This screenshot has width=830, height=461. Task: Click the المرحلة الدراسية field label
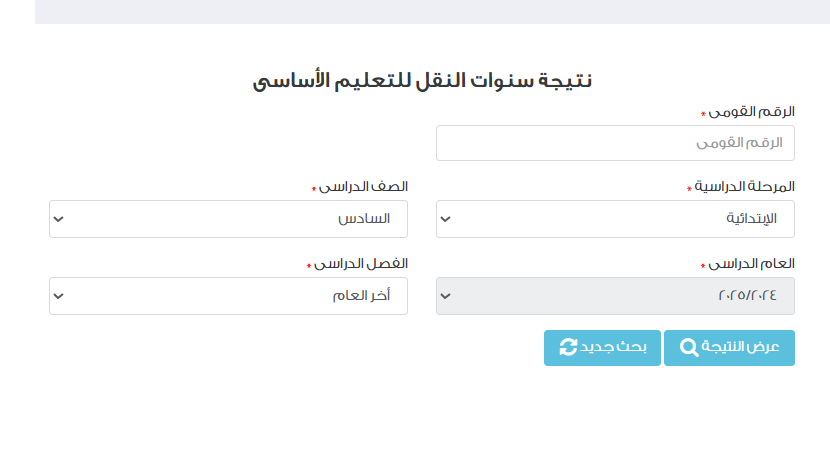(744, 186)
